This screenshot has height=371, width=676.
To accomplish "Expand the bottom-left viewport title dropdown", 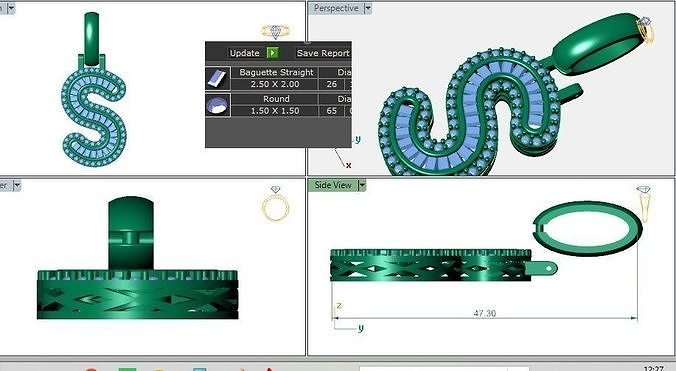I will (x=17, y=185).
